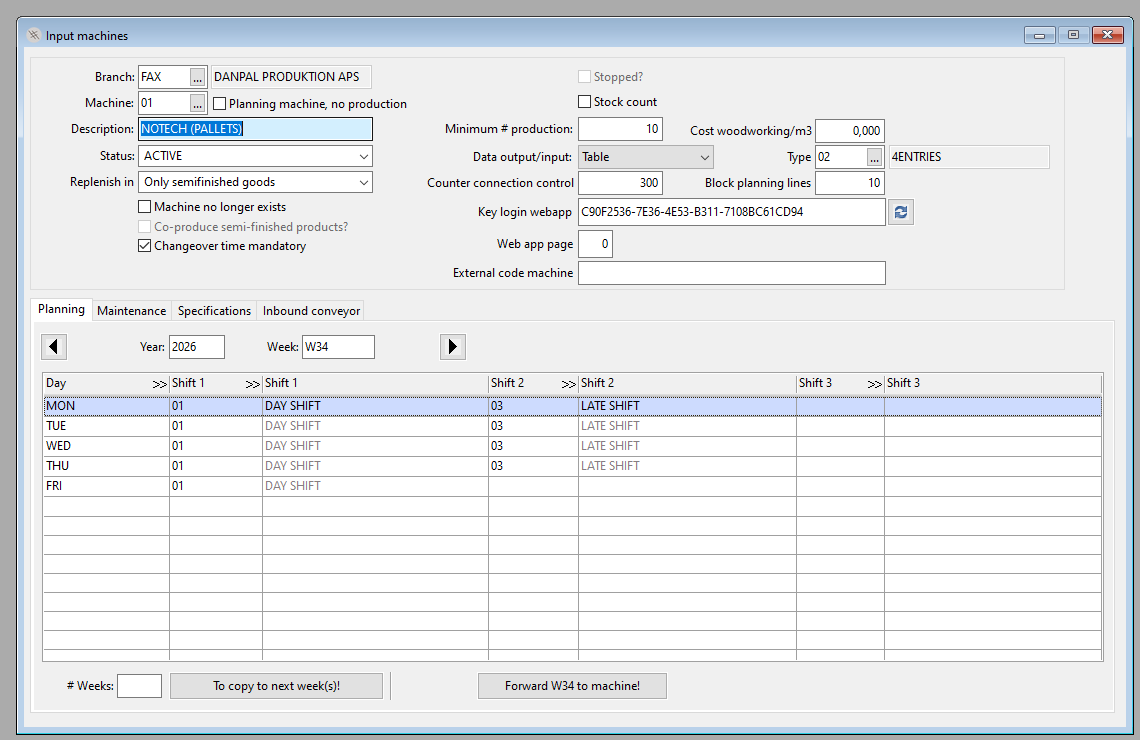Open the Inbound conveyor tab
Image resolution: width=1140 pixels, height=740 pixels.
point(311,310)
